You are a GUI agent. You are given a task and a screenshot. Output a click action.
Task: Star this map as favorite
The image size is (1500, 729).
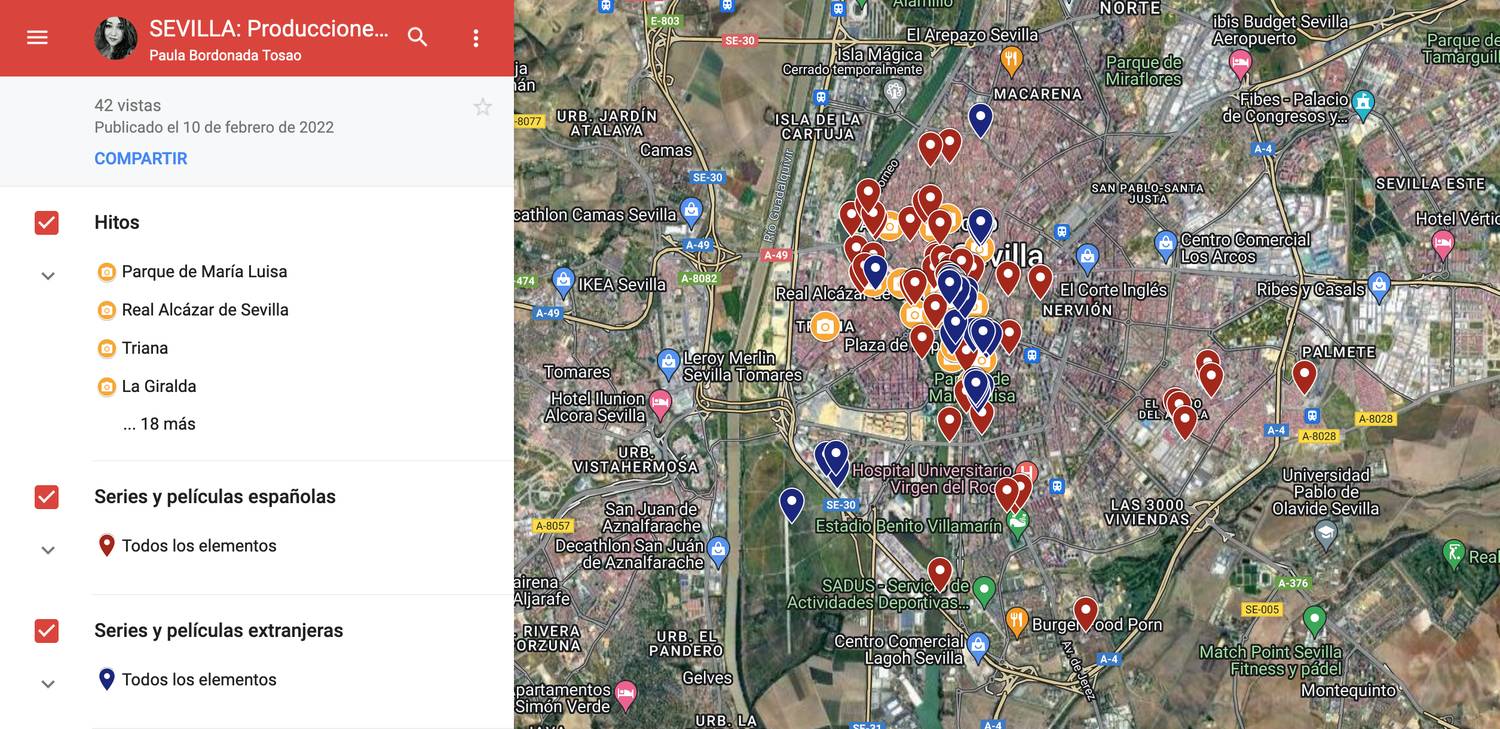tap(482, 107)
